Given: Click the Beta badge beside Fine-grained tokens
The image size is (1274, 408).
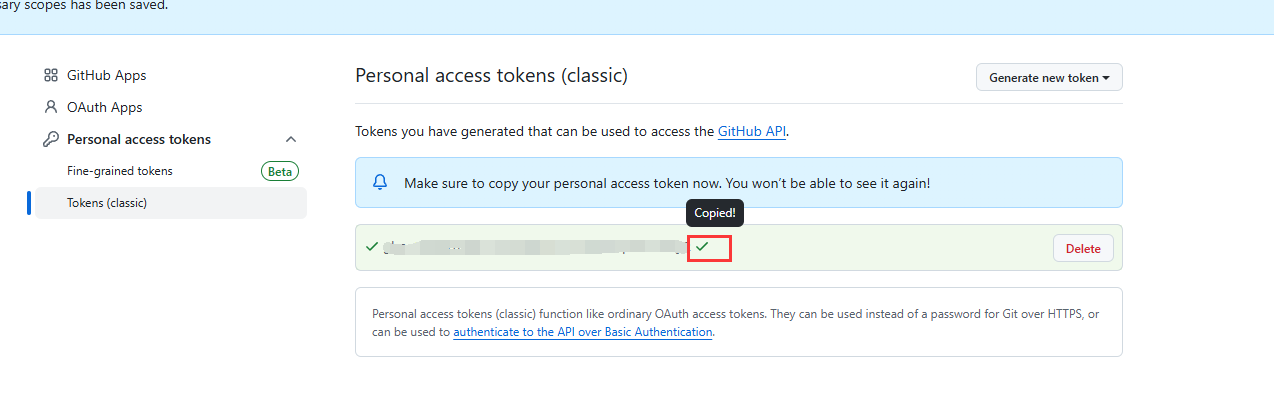Looking at the screenshot, I should coord(280,171).
